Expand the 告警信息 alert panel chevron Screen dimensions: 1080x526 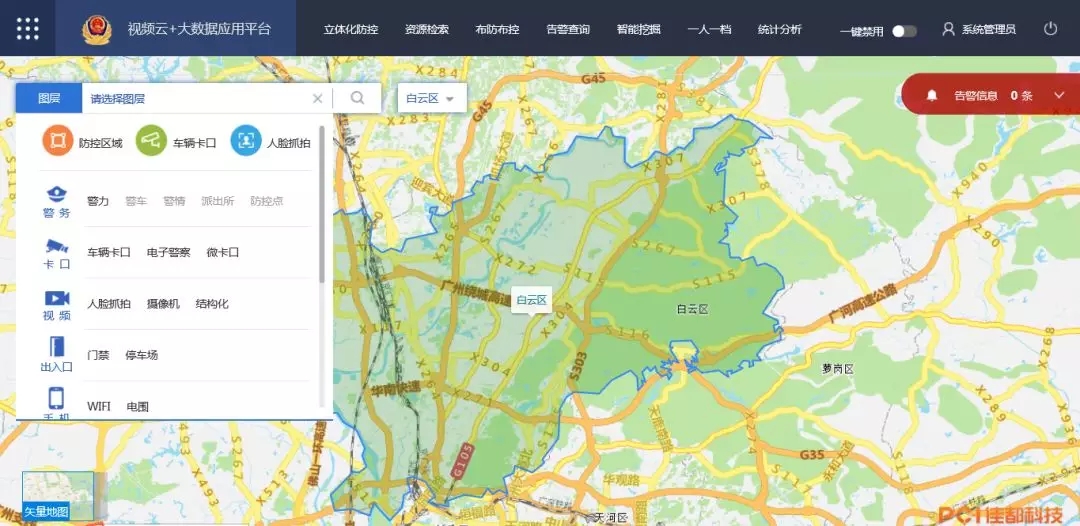pyautogui.click(x=1059, y=95)
